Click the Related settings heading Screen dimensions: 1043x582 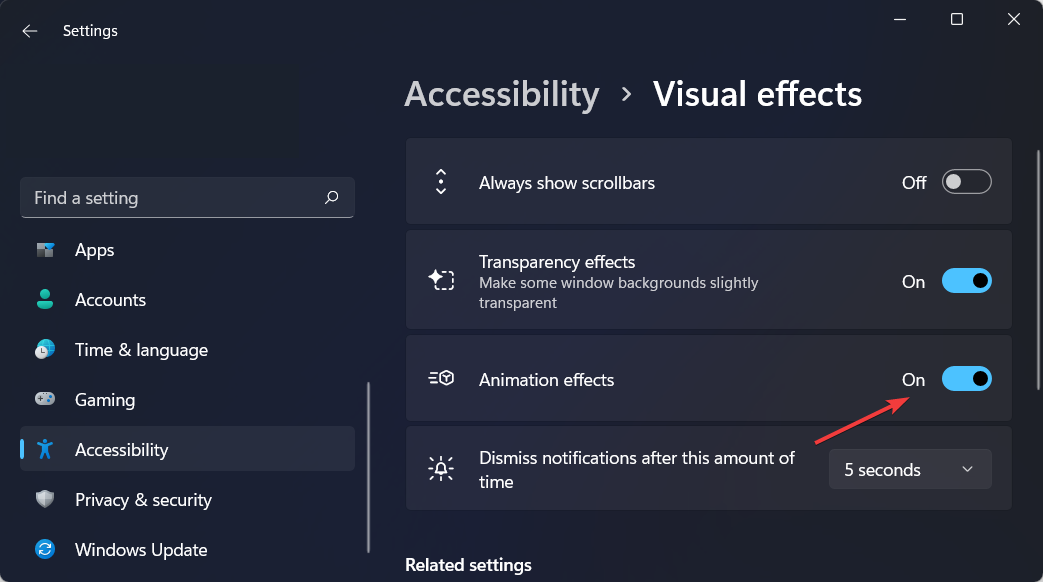468,564
